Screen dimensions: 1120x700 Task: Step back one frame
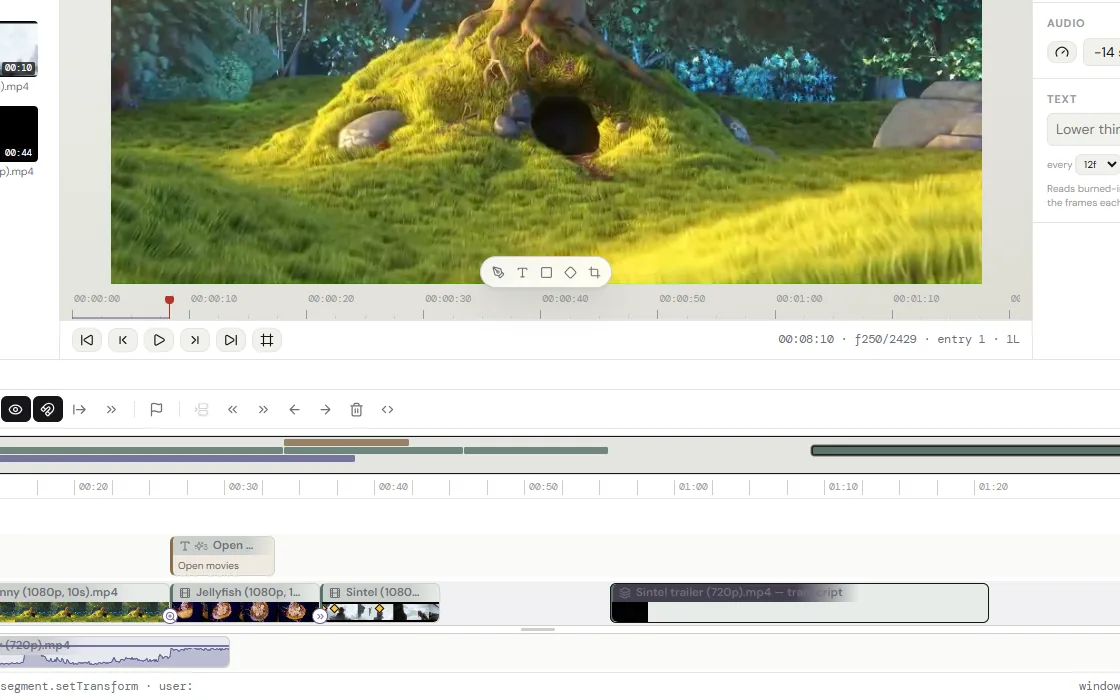(123, 340)
